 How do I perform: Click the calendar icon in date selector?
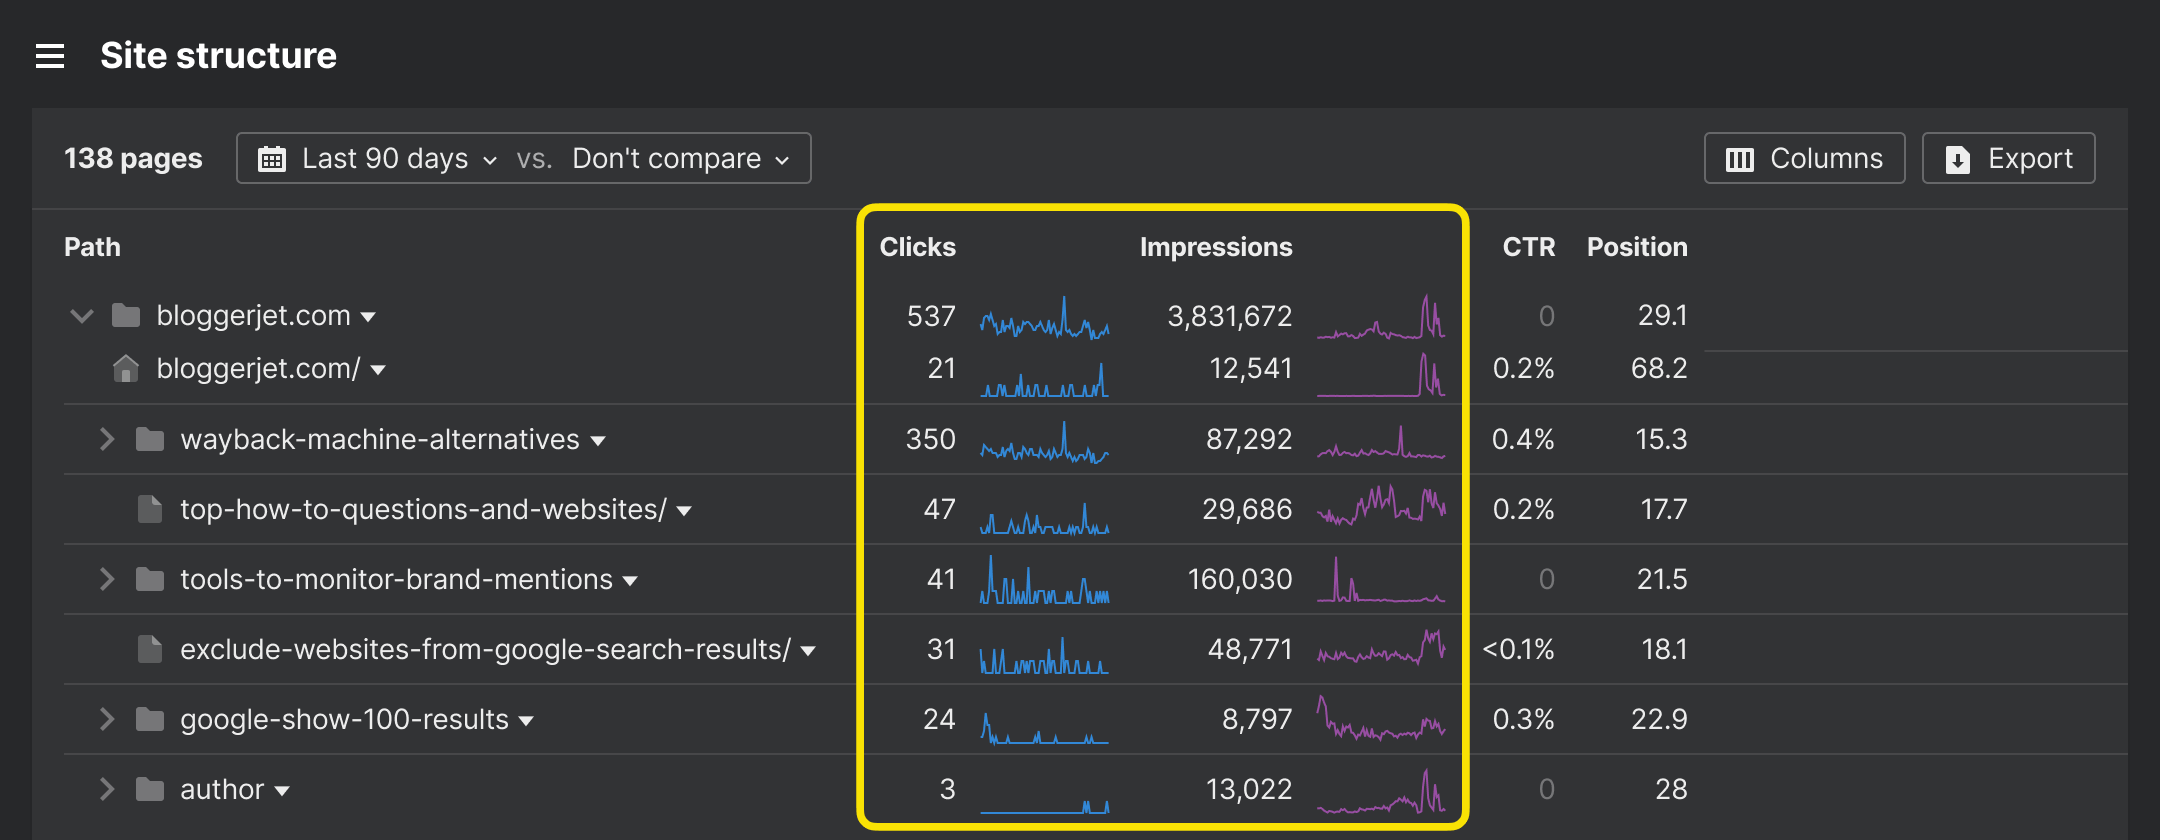click(272, 159)
